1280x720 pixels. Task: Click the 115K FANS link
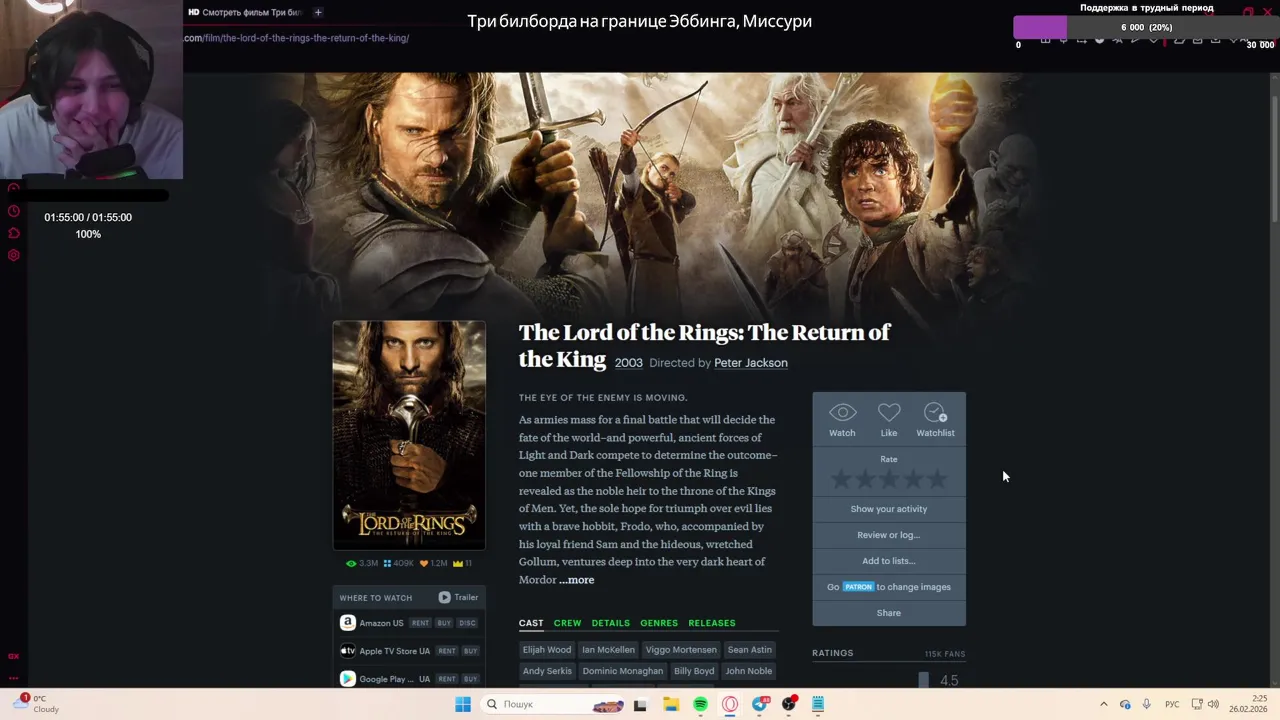[x=944, y=654]
